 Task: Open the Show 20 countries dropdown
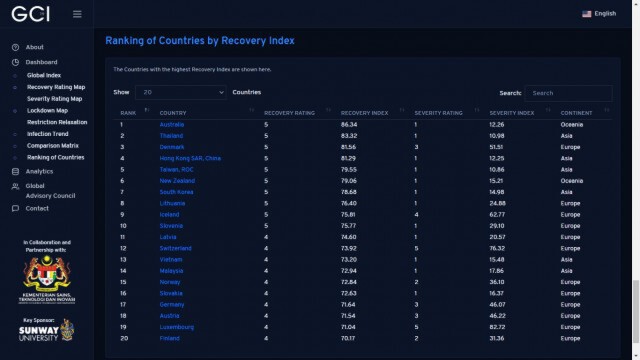tap(181, 93)
